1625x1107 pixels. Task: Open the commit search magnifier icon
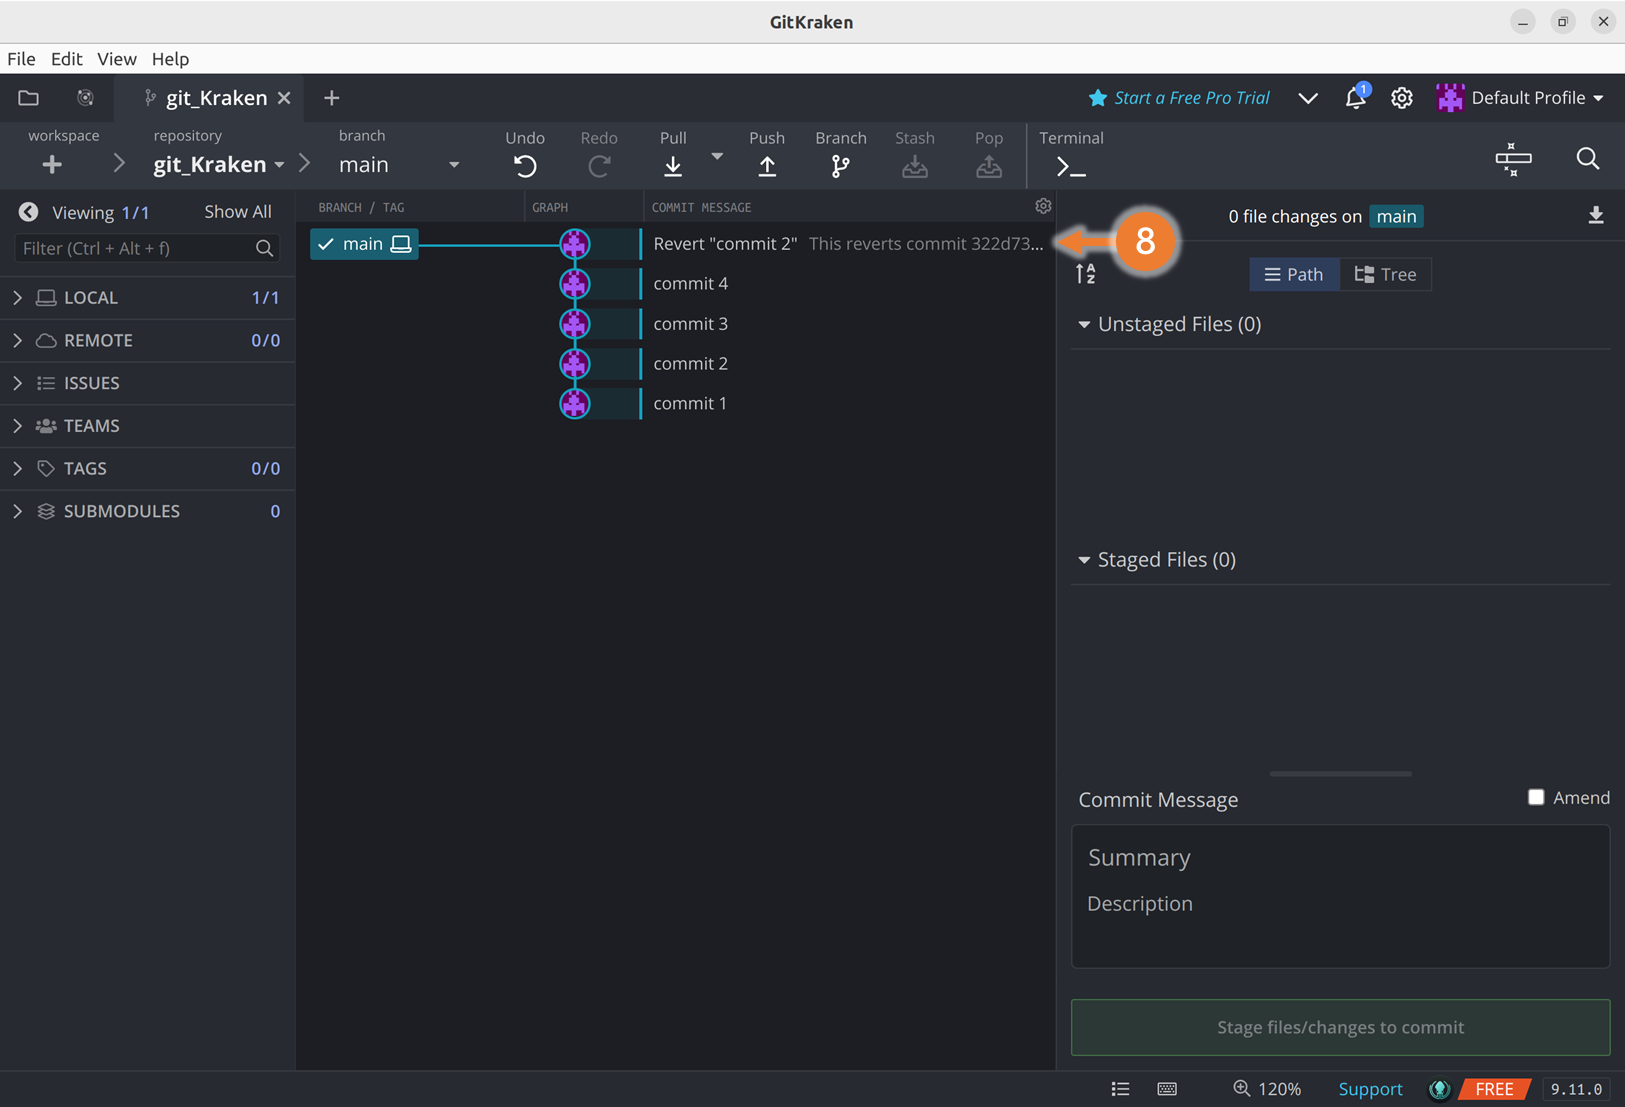point(1587,158)
